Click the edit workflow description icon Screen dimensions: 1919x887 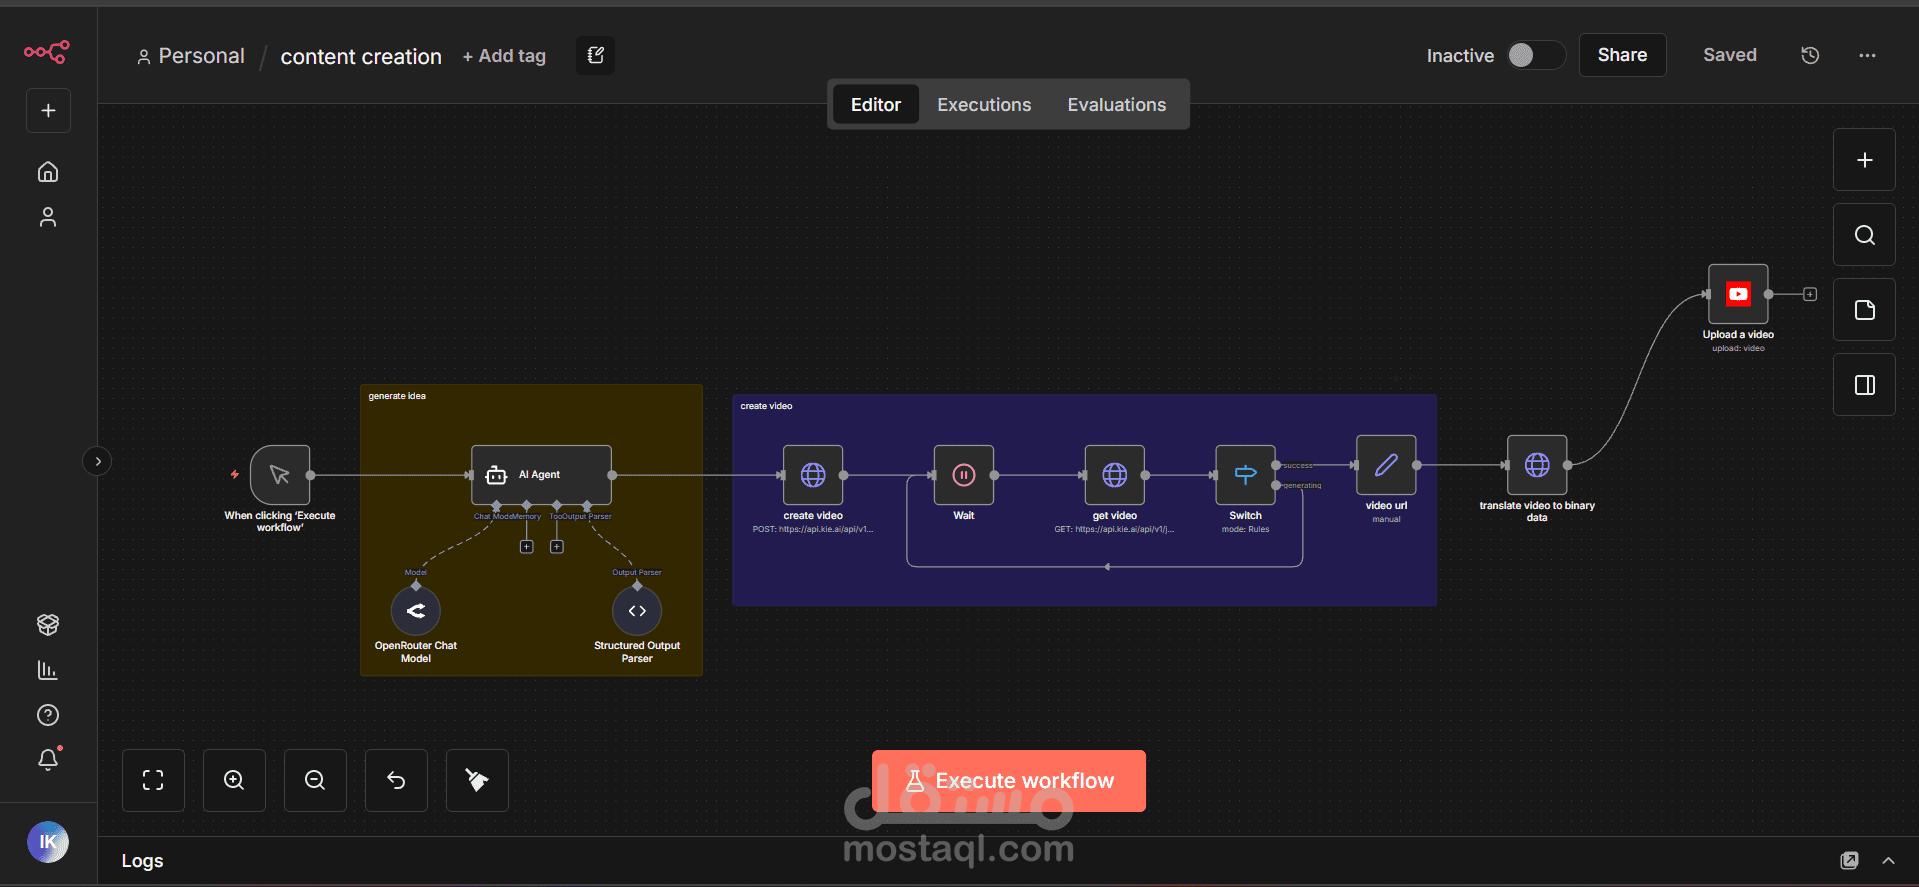pyautogui.click(x=596, y=56)
